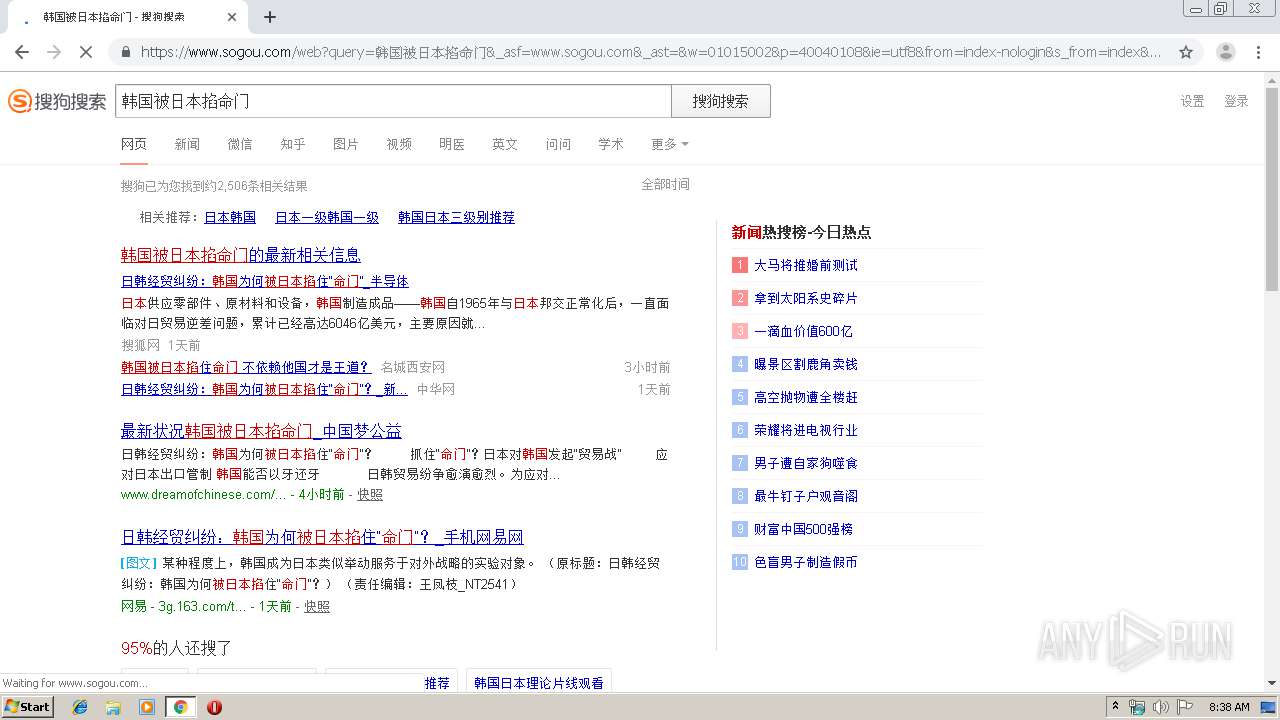Switch to the 视频 tab
This screenshot has width=1280, height=720.
tap(399, 144)
